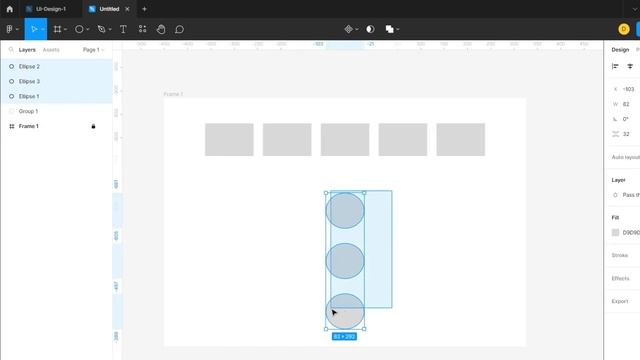Click the Boolean groups union icon

pyautogui.click(x=389, y=29)
